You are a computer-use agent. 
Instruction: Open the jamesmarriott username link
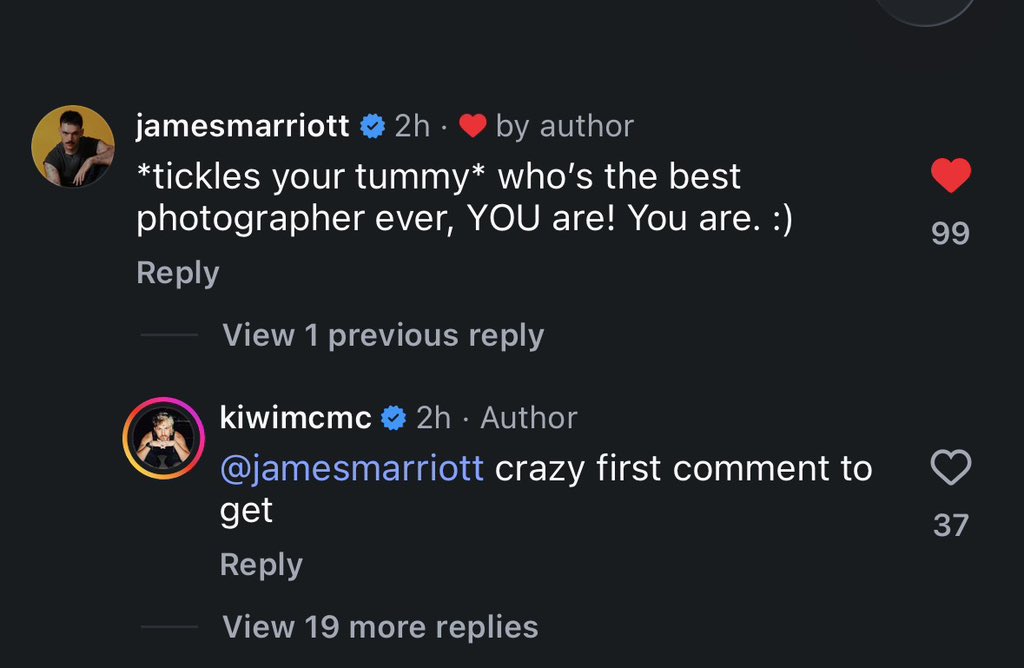coord(242,125)
